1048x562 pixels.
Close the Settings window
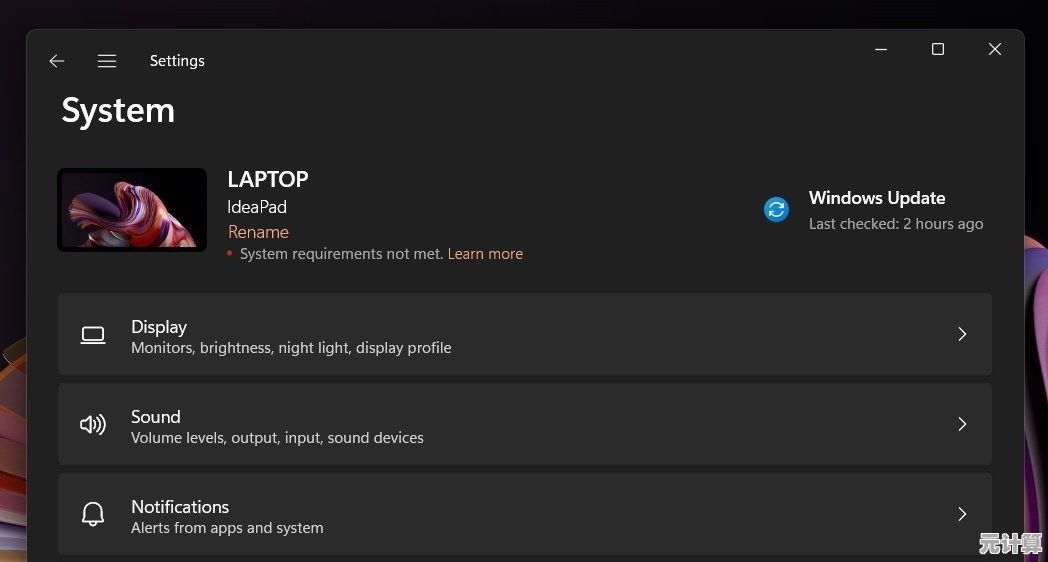995,49
